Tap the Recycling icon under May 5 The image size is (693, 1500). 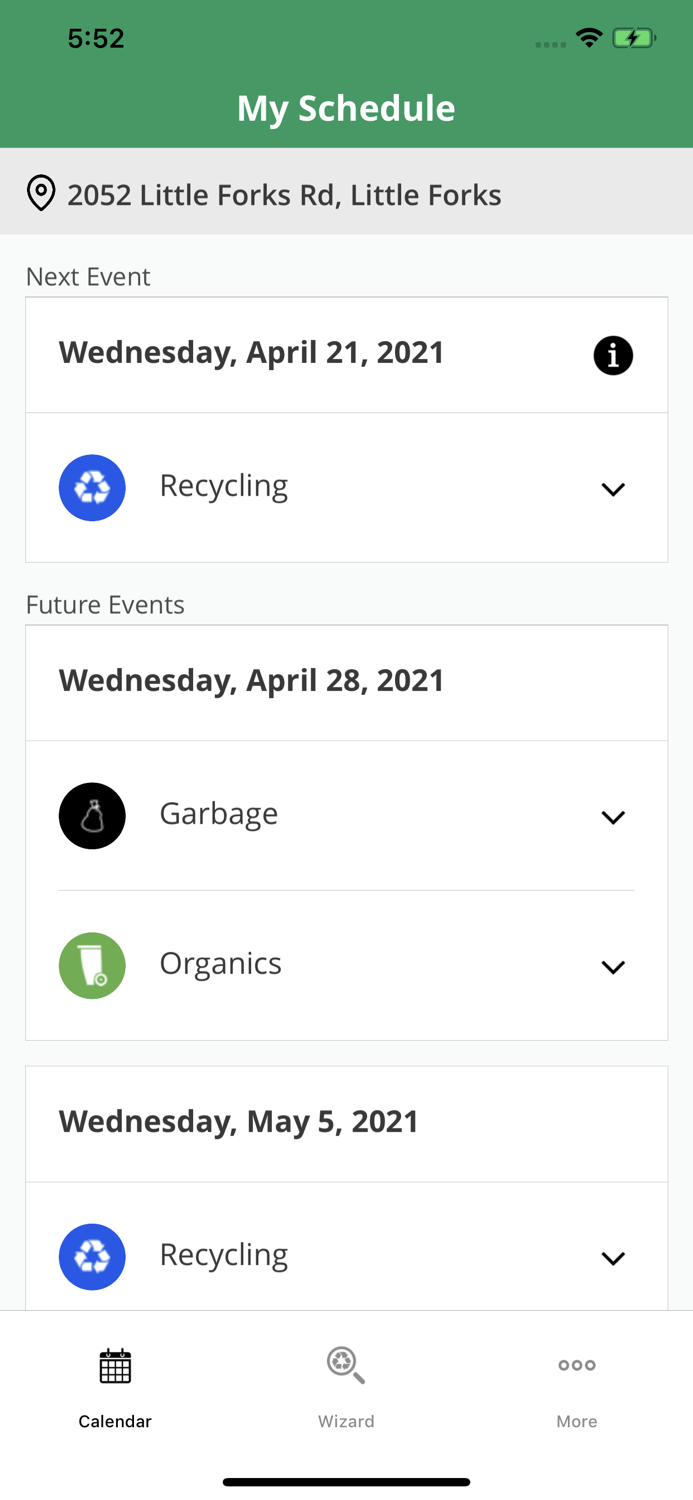coord(92,1256)
